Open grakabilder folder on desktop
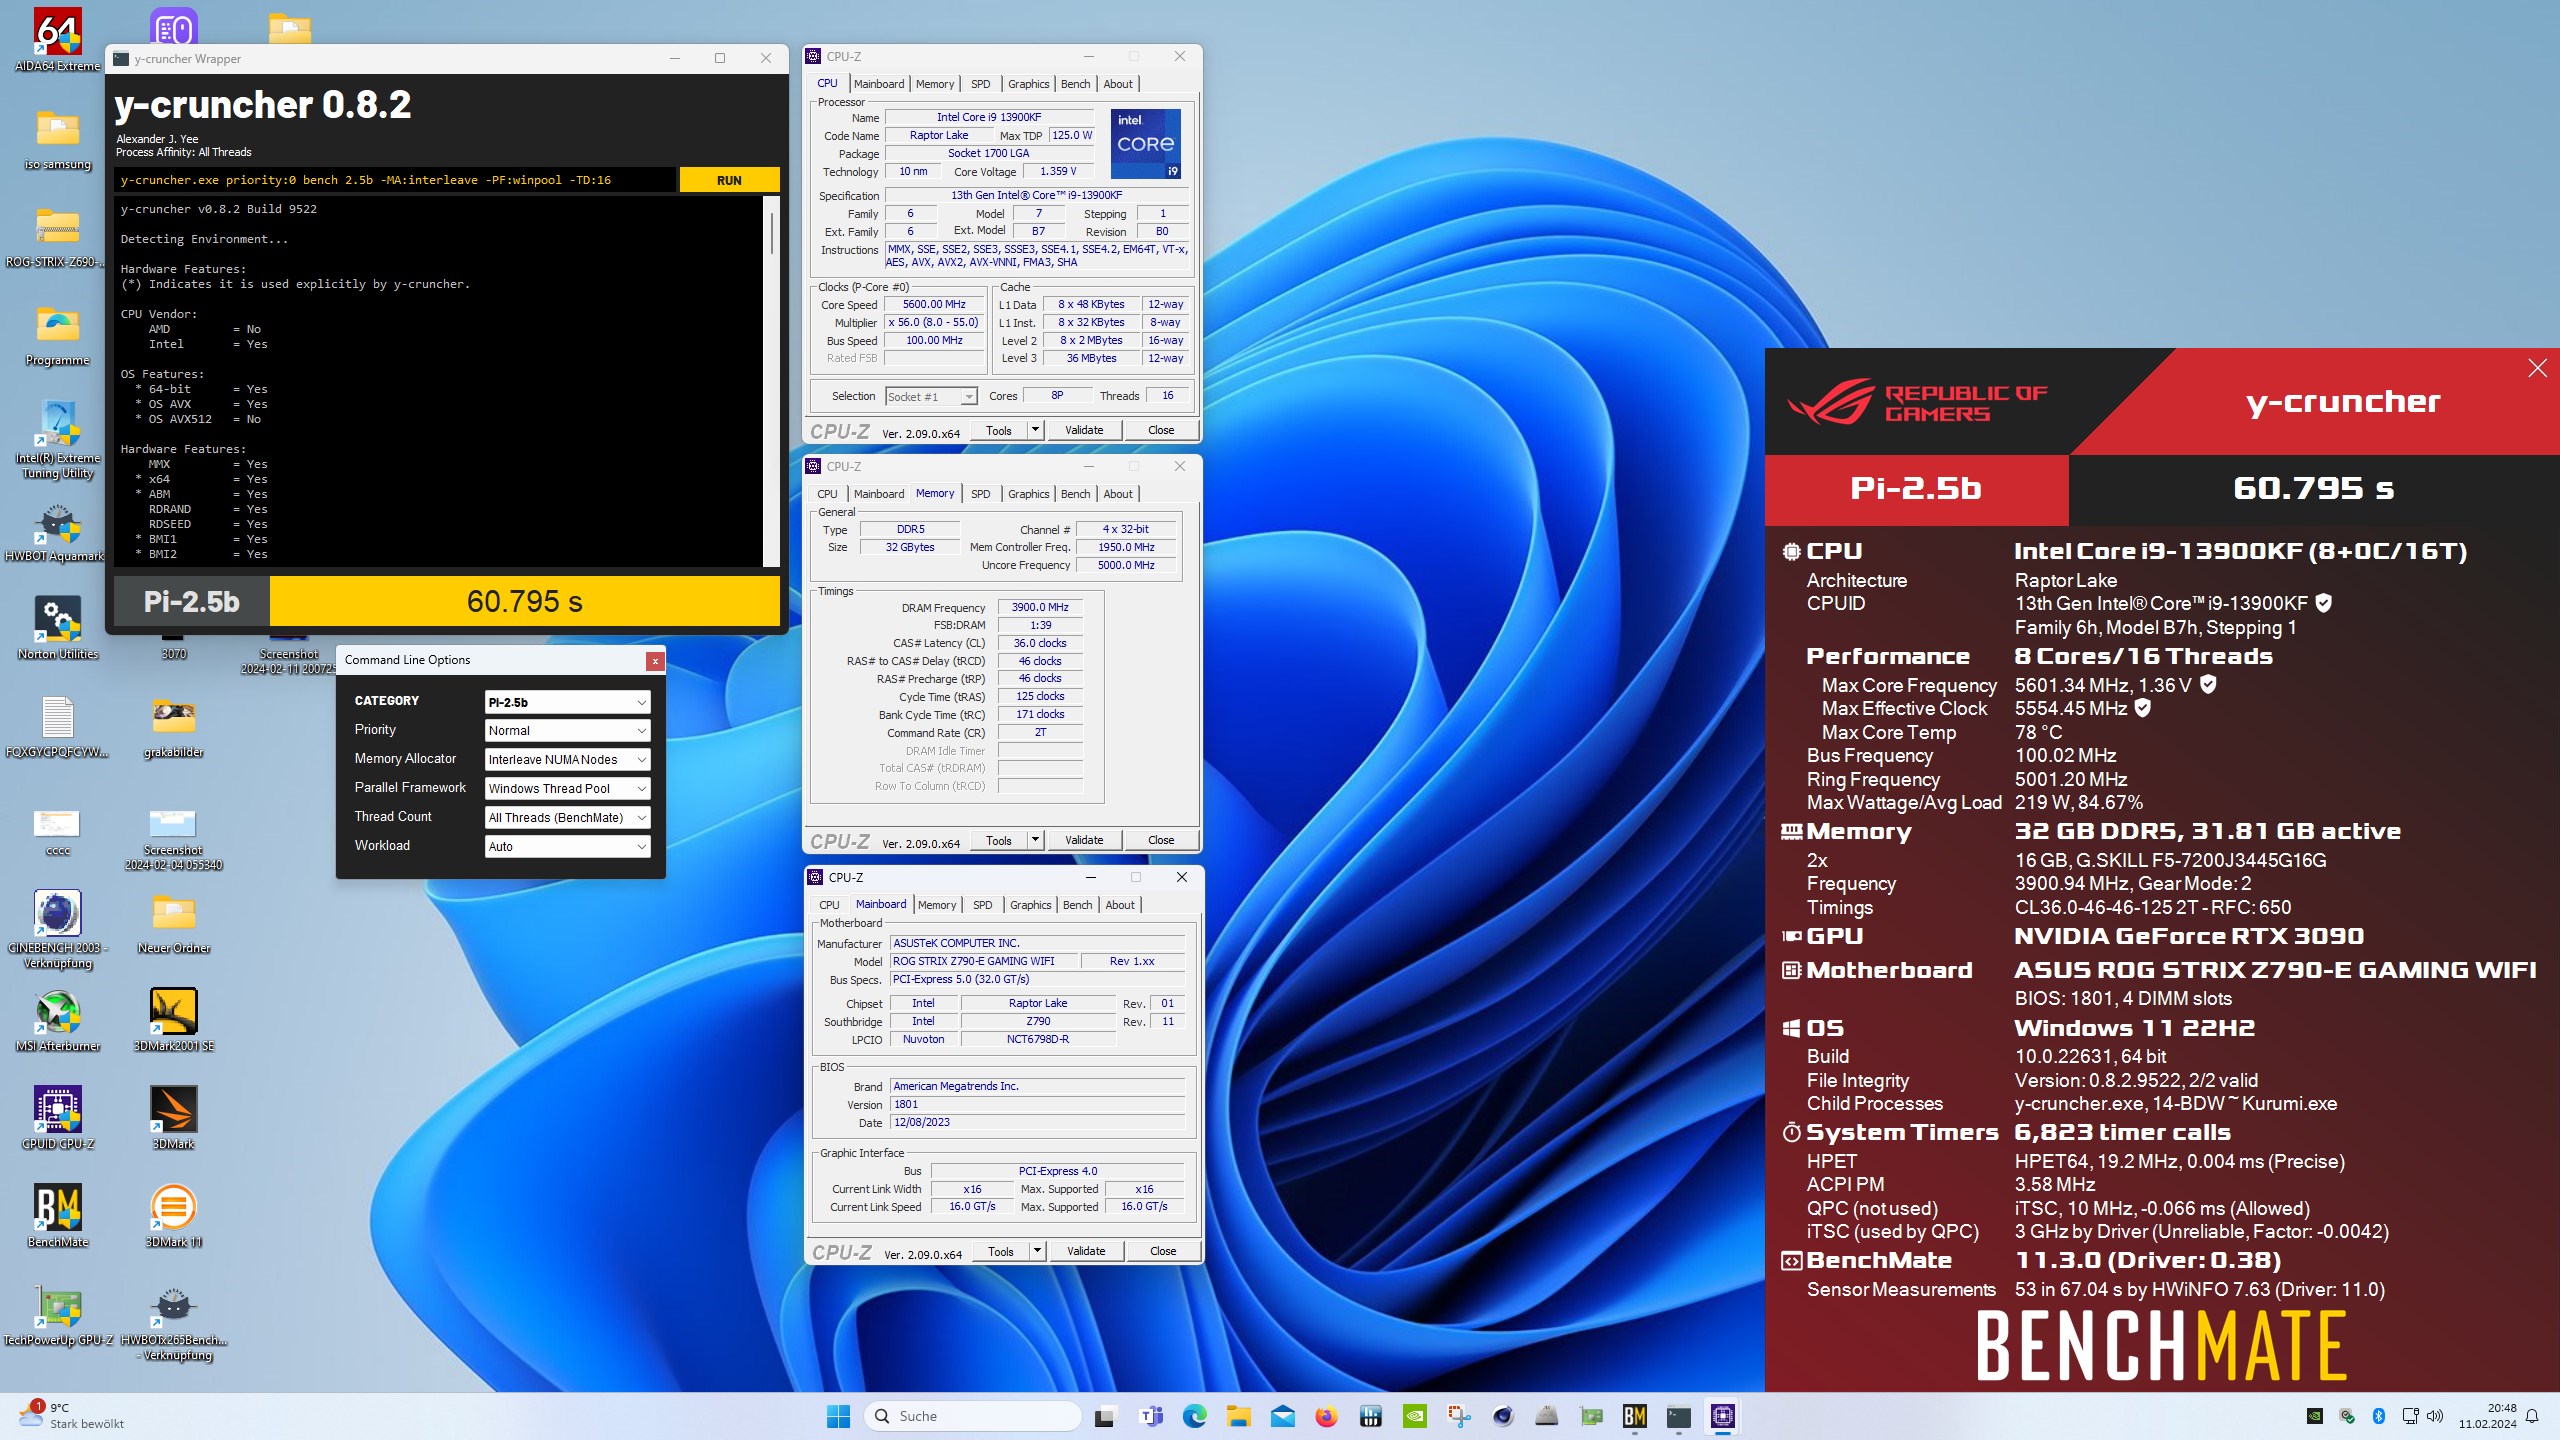Viewport: 2560px width, 1440px height. click(x=173, y=726)
